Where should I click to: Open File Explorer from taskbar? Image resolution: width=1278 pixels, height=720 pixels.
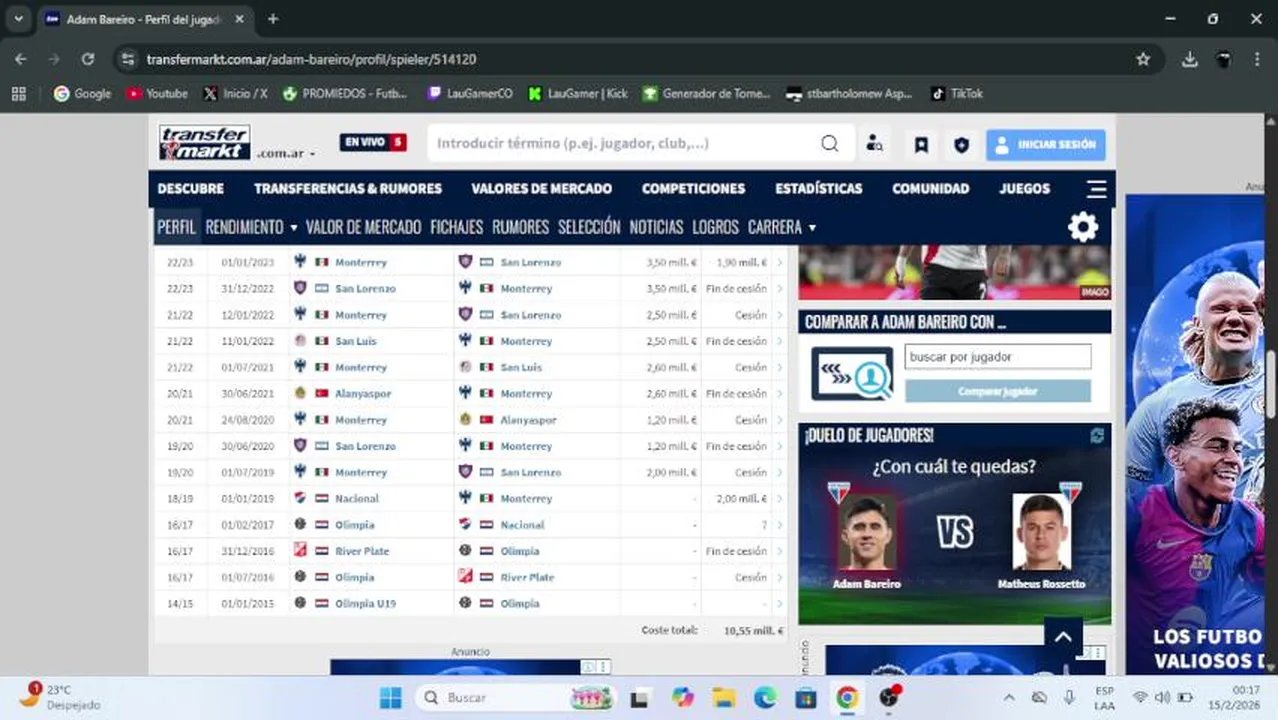[x=724, y=697]
